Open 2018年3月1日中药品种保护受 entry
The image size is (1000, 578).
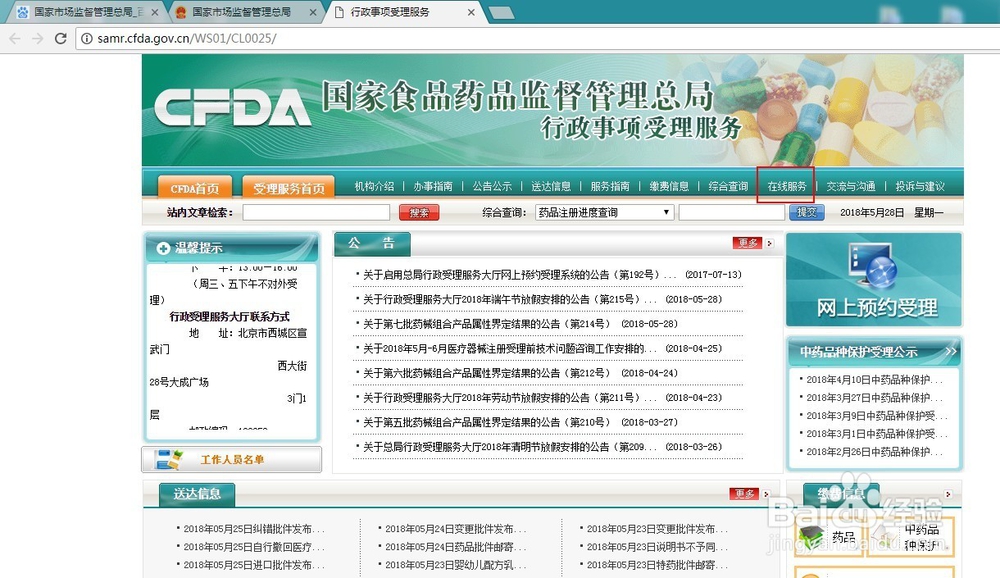[876, 434]
